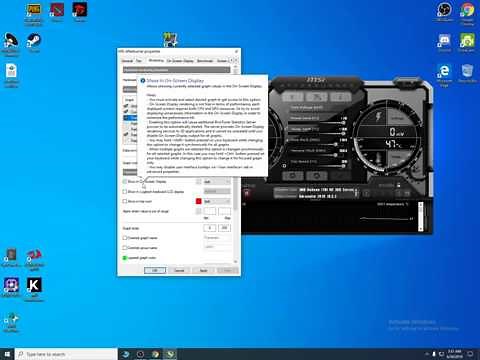The height and width of the screenshot is (360, 480).
Task: Toggle checkmark of first graph in list
Action: pos(126,106)
